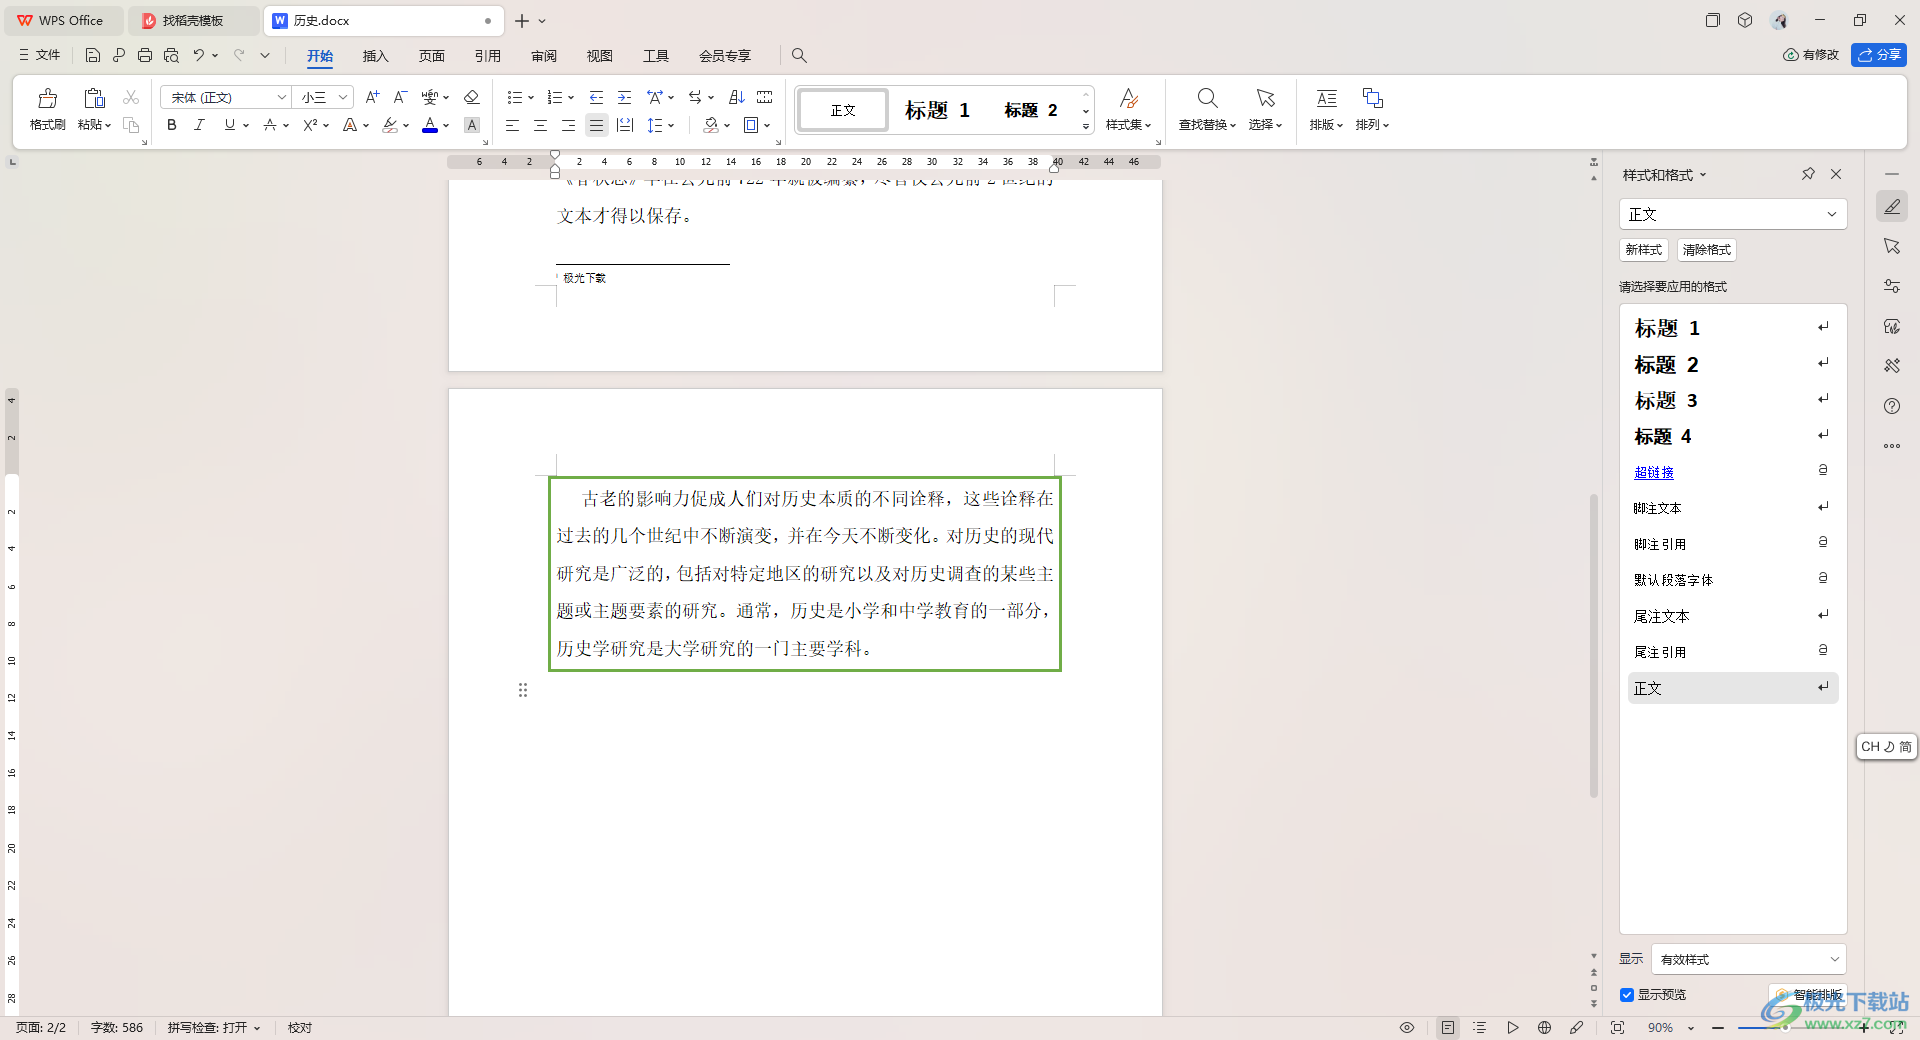Viewport: 1920px width, 1040px height.
Task: Select the 标题 3 style in the list
Action: [x=1733, y=400]
